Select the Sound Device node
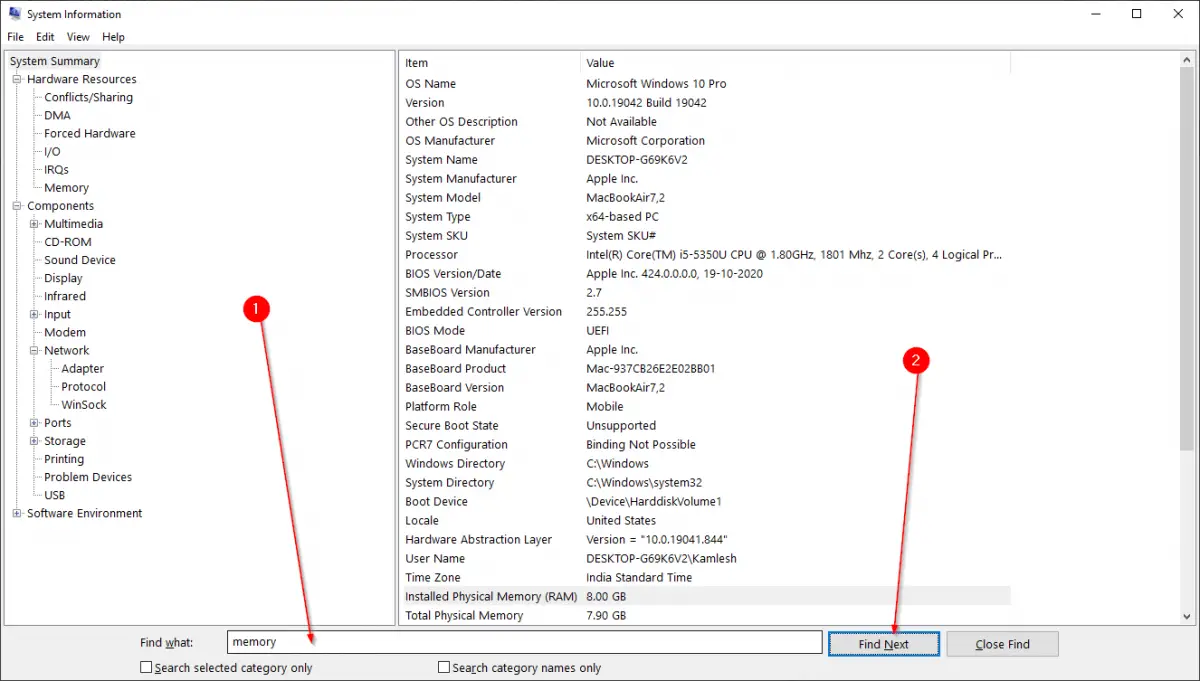The height and width of the screenshot is (681, 1200). (x=79, y=259)
